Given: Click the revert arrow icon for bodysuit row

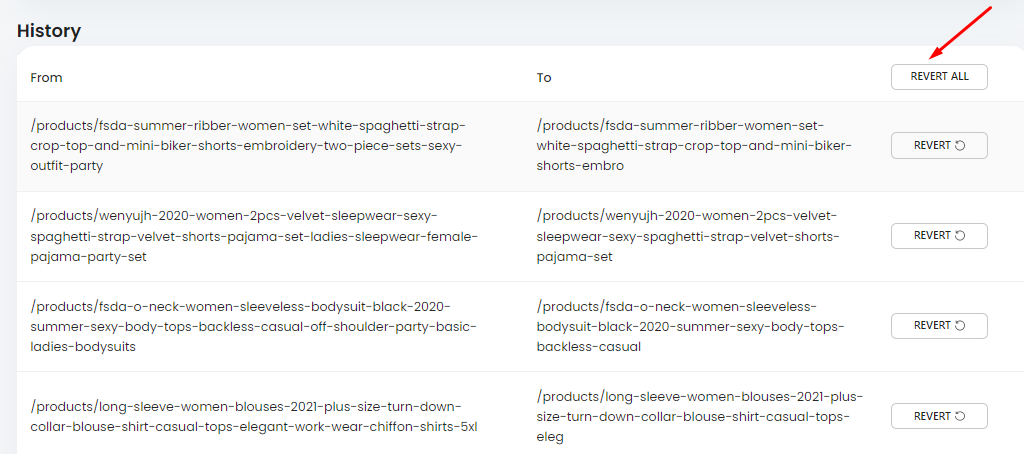Looking at the screenshot, I should click(x=960, y=325).
